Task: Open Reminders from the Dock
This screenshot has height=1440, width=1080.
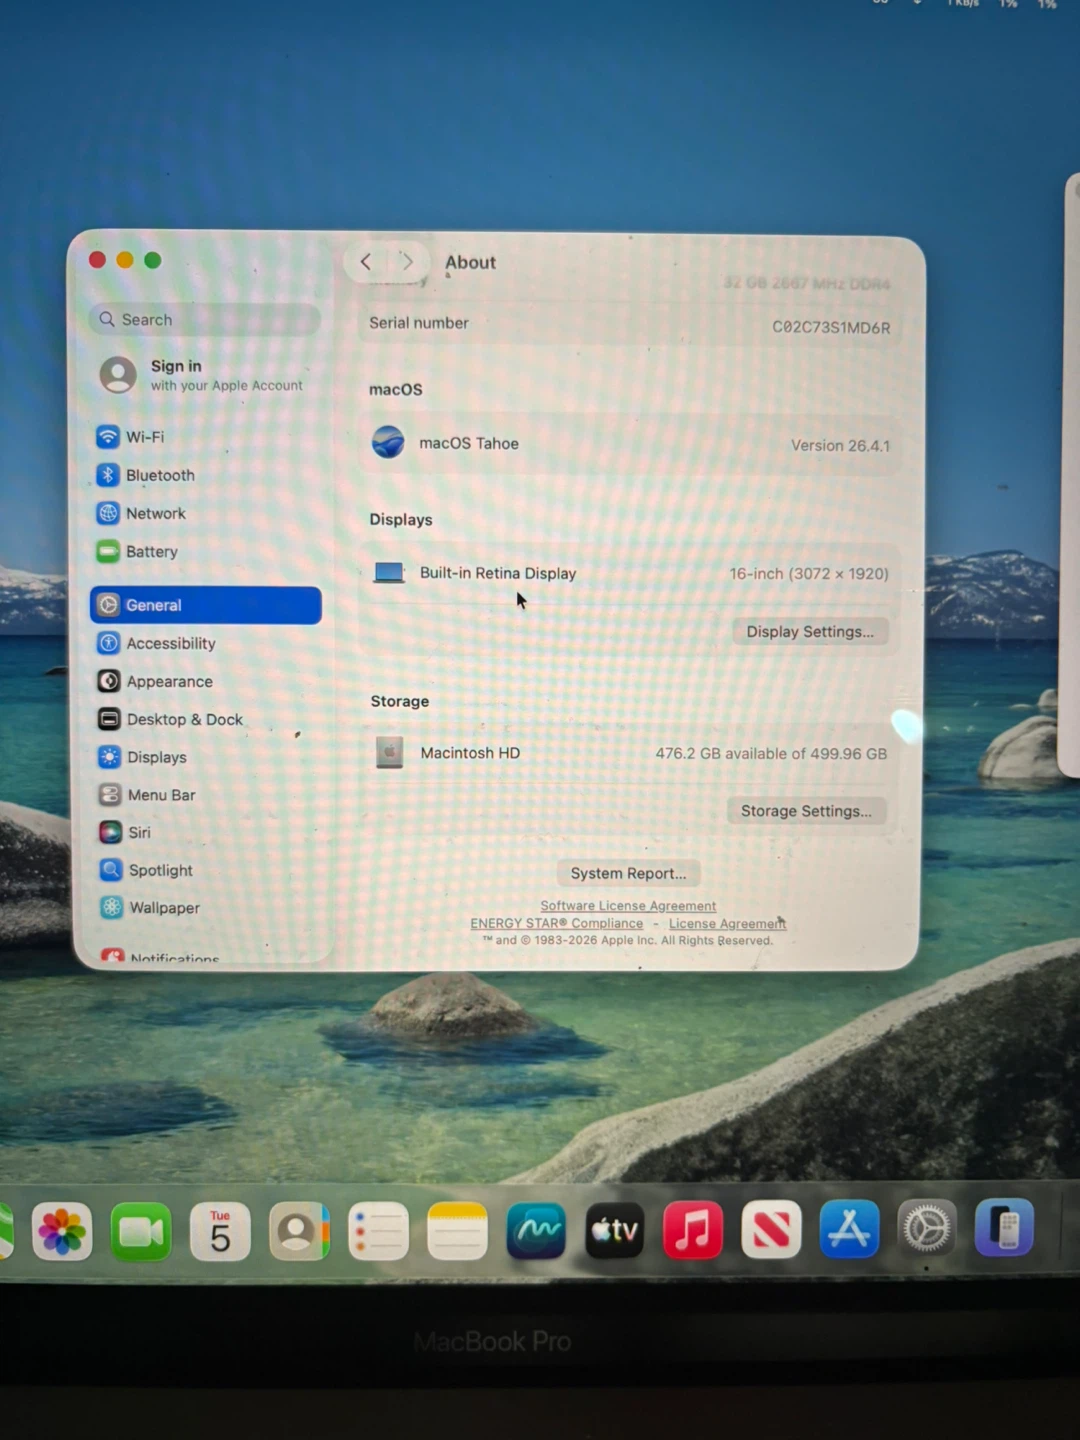Action: coord(378,1231)
